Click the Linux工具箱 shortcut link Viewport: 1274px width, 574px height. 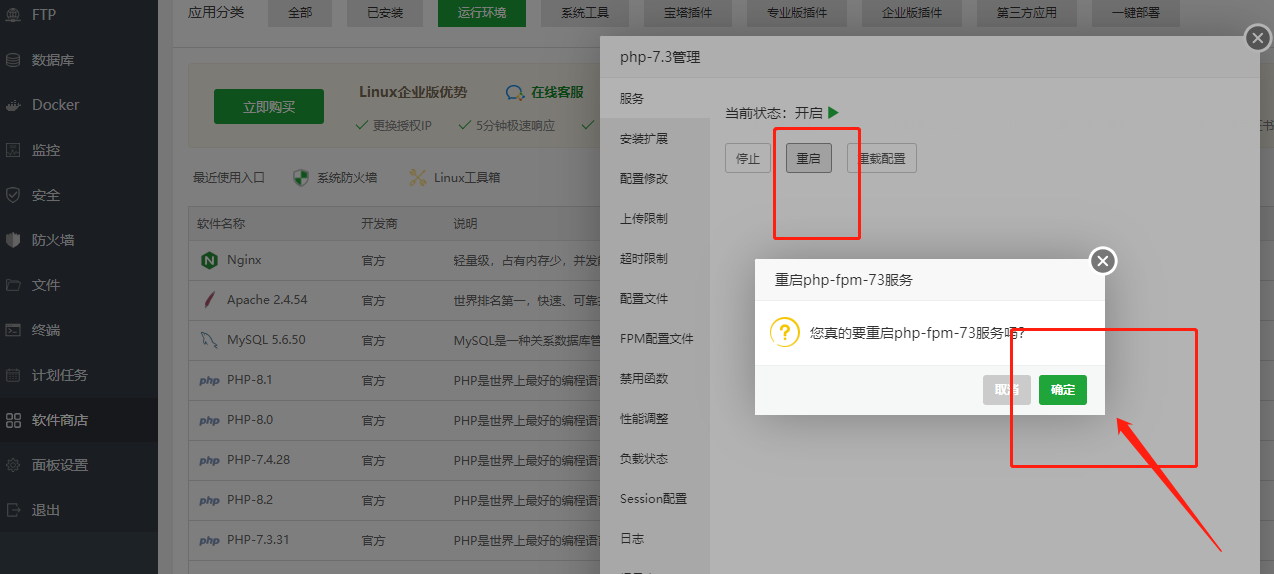pos(467,178)
